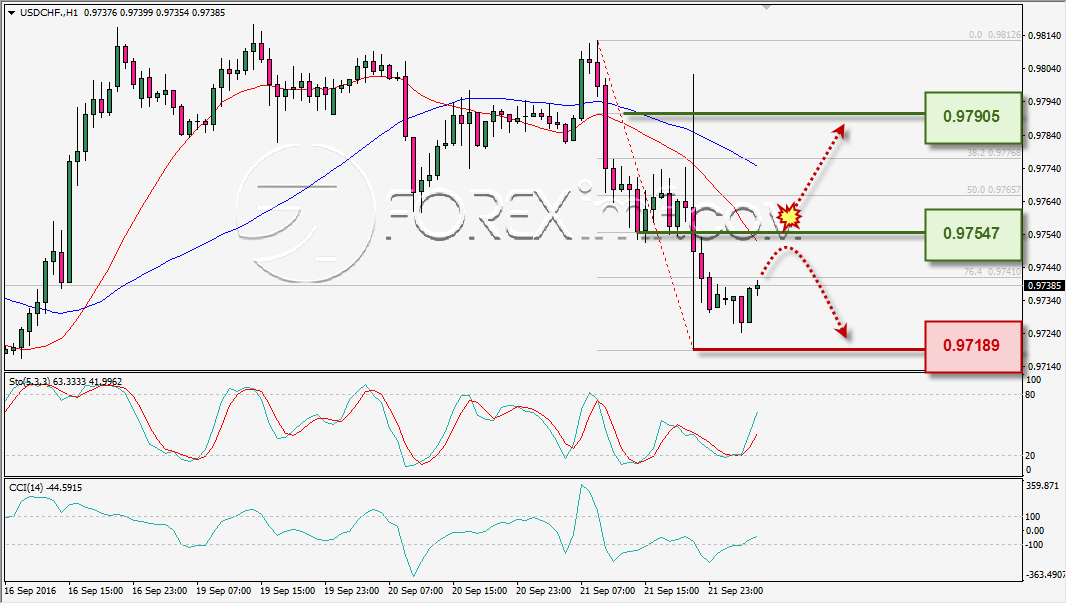Screen dimensions: 1067x604
Task: Click the CCI scale value -363.4907
Action: [x=1045, y=575]
